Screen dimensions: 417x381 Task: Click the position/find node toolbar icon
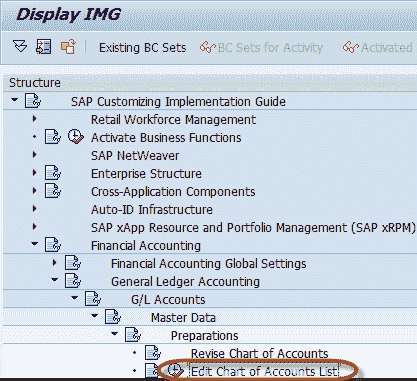(x=44, y=46)
